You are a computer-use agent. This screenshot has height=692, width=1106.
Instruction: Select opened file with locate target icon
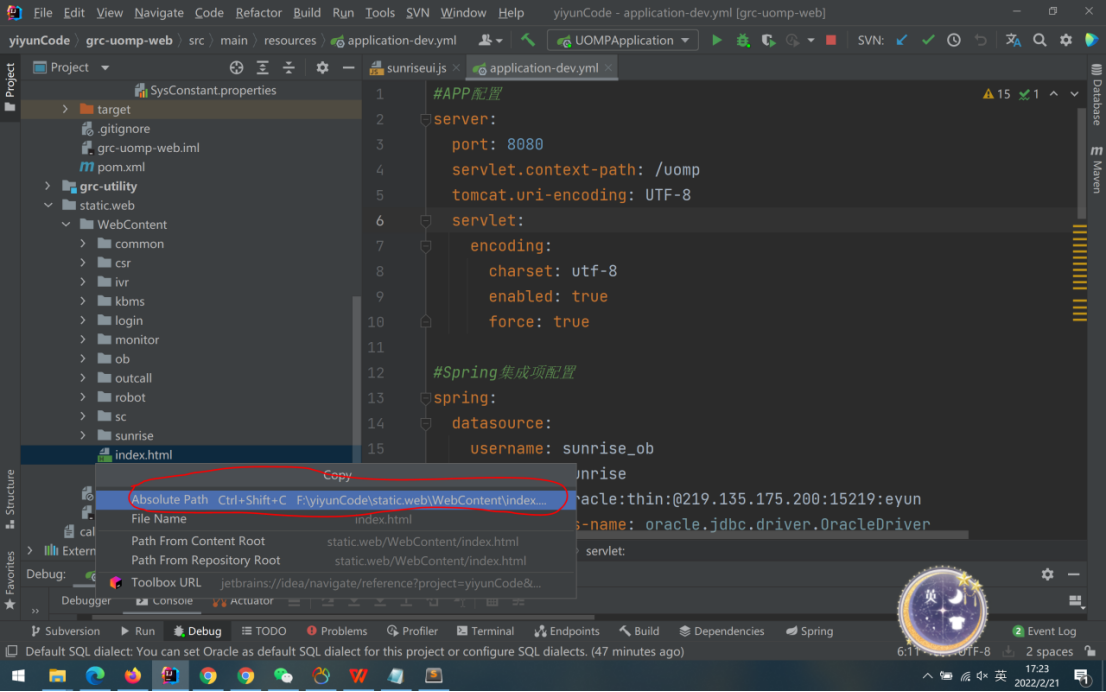(x=236, y=68)
